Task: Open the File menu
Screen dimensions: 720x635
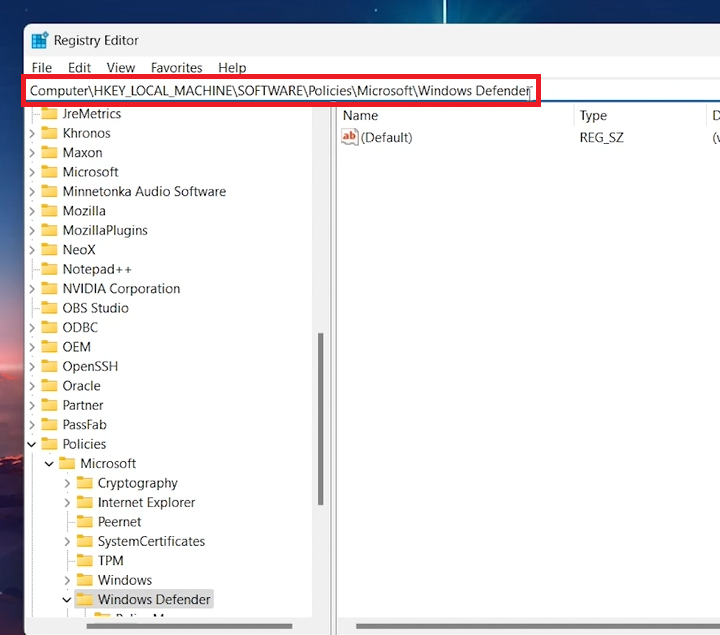Action: [x=41, y=68]
